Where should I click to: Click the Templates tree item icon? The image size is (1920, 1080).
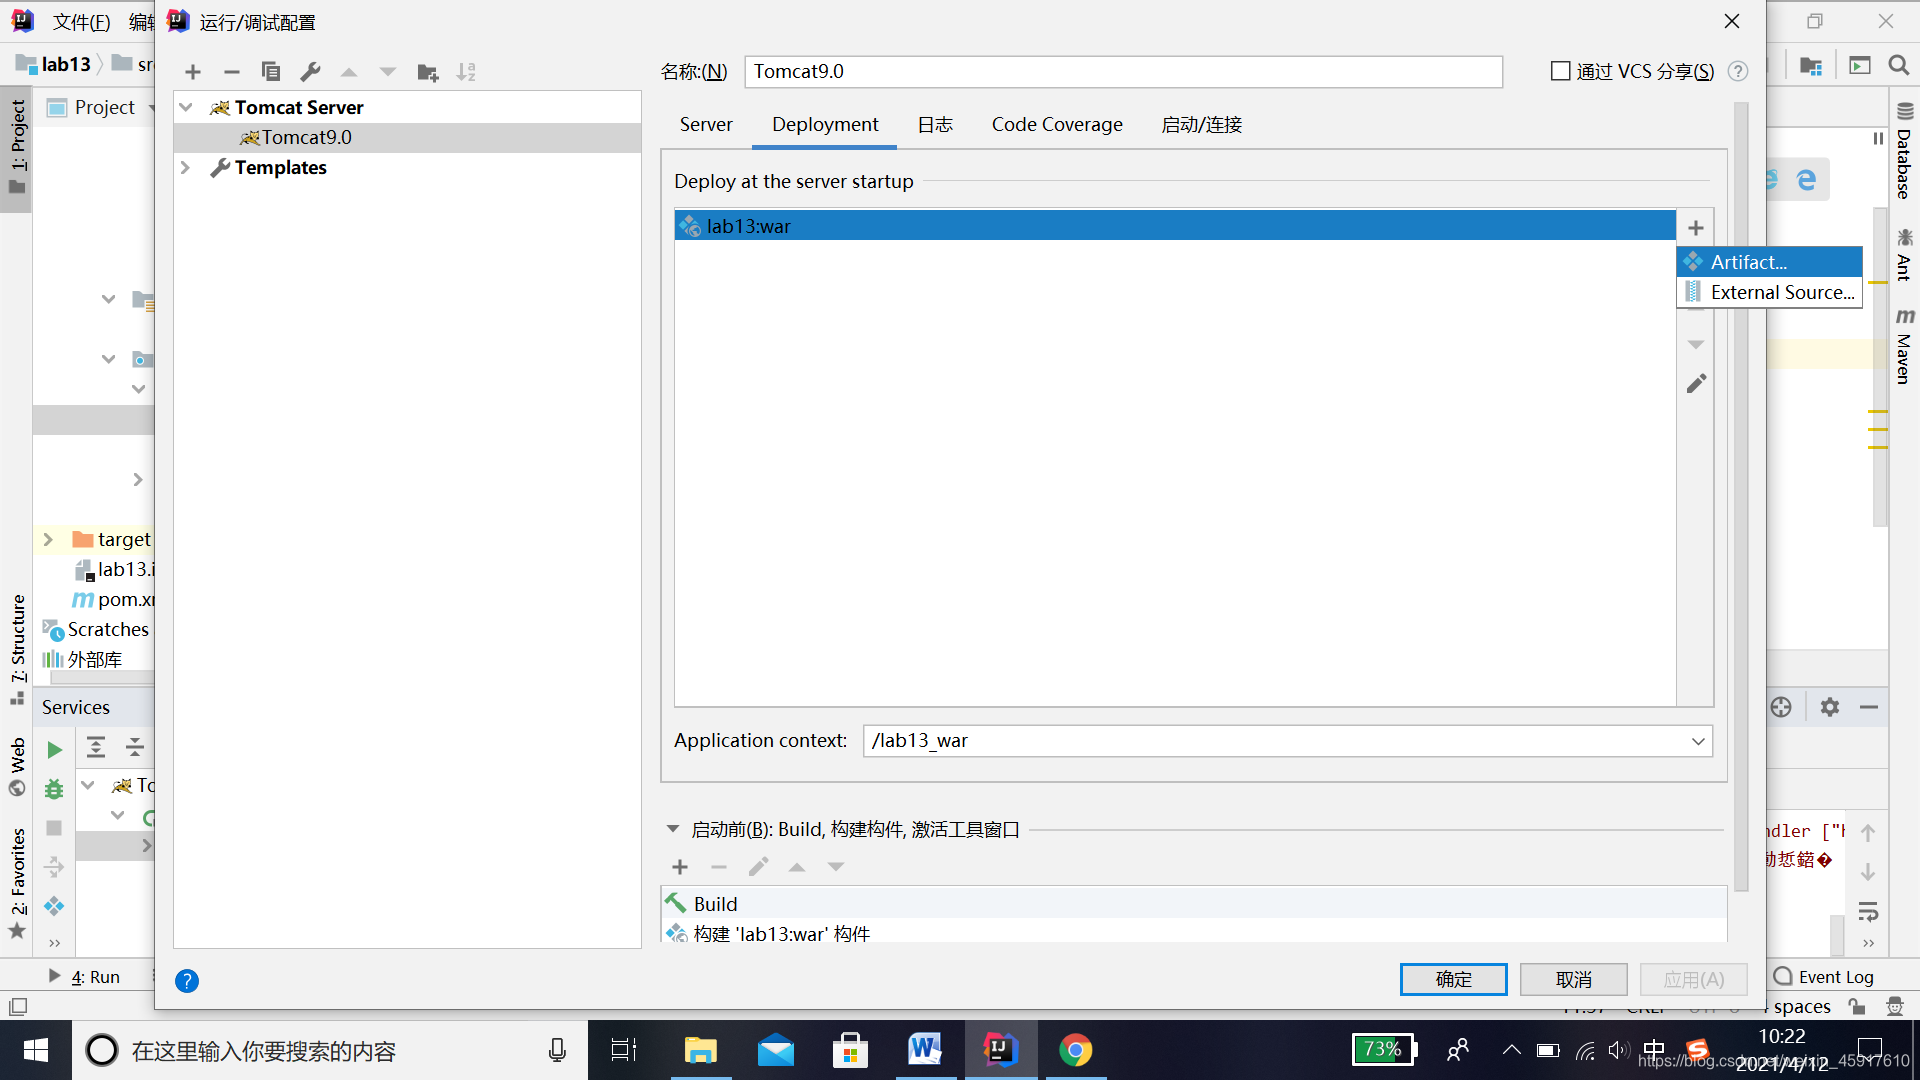point(219,167)
